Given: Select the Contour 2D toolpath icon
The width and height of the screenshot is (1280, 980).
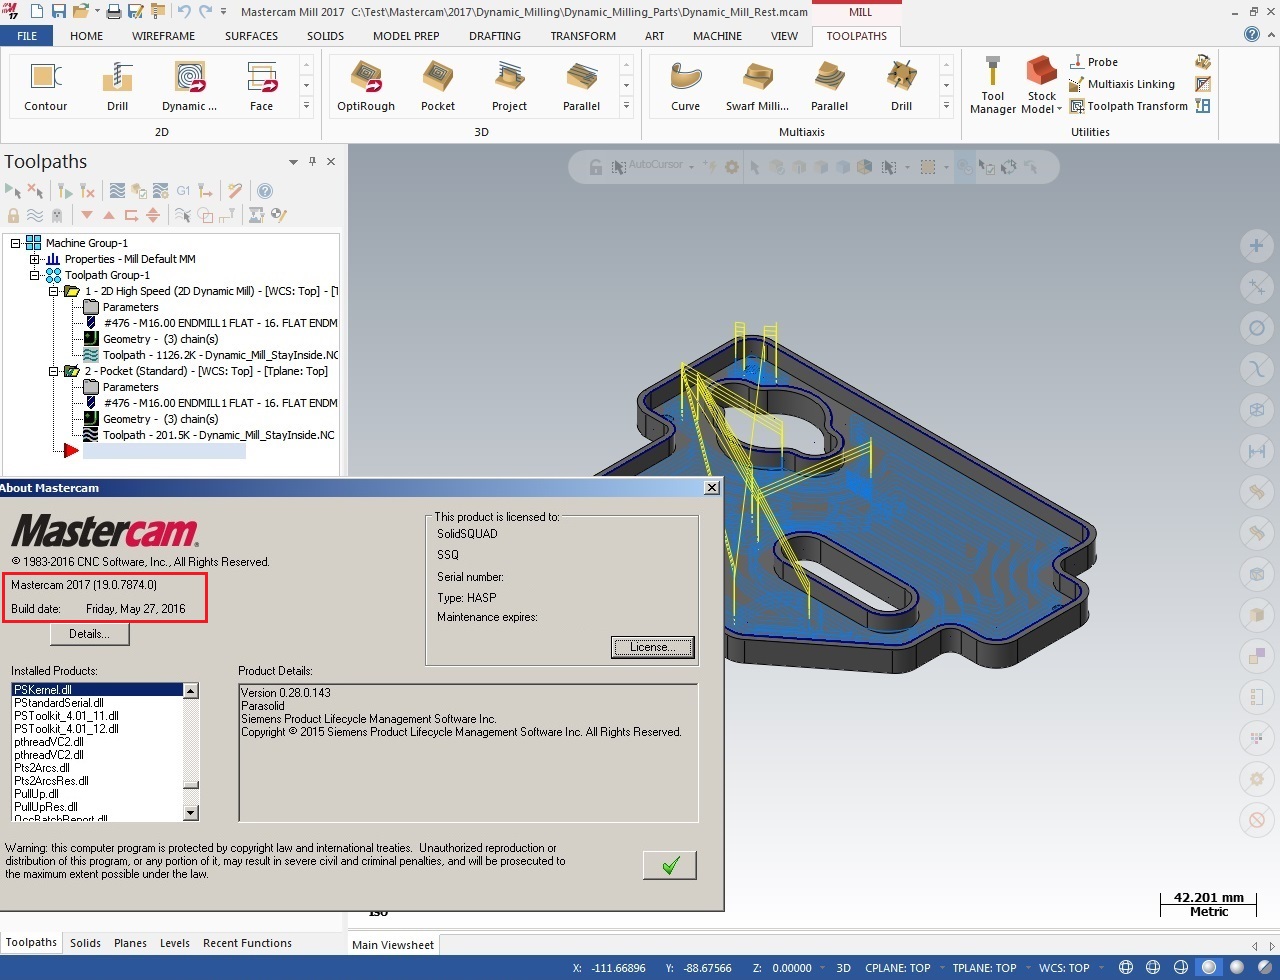Looking at the screenshot, I should coord(46,86).
